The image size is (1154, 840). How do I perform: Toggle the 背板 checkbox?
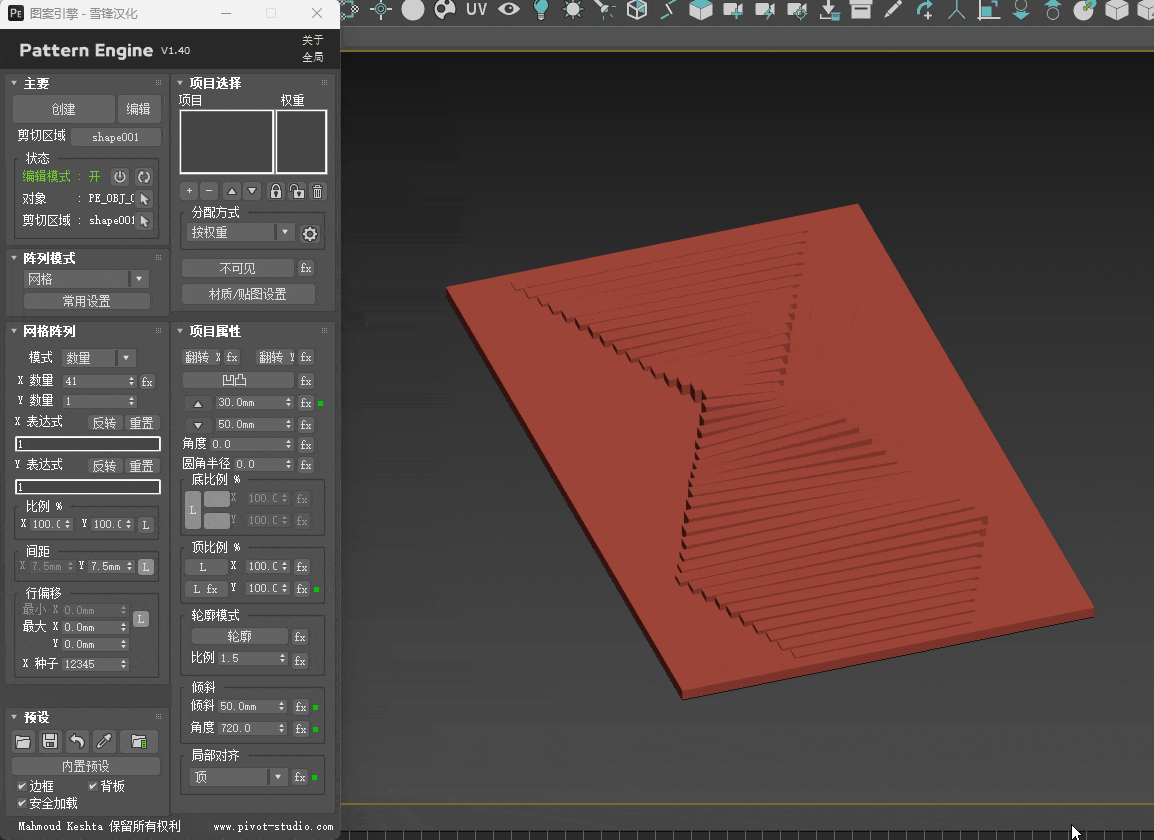point(93,787)
